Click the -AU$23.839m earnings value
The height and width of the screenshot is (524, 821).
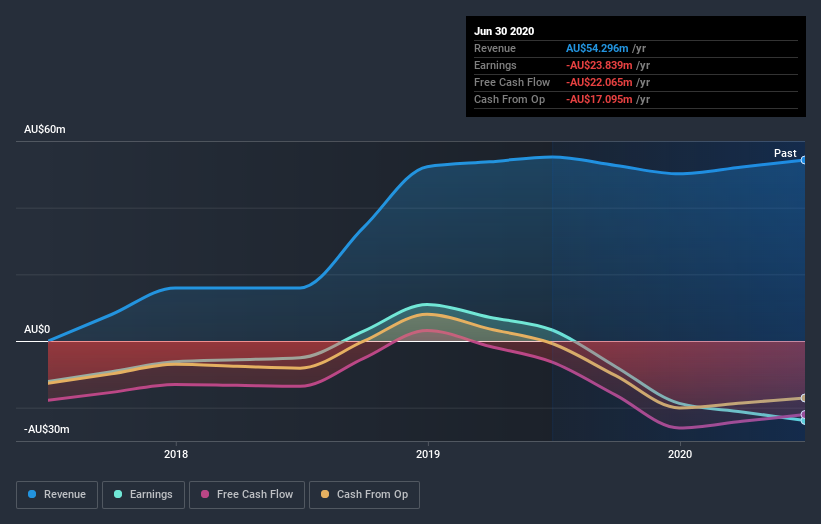pos(599,65)
